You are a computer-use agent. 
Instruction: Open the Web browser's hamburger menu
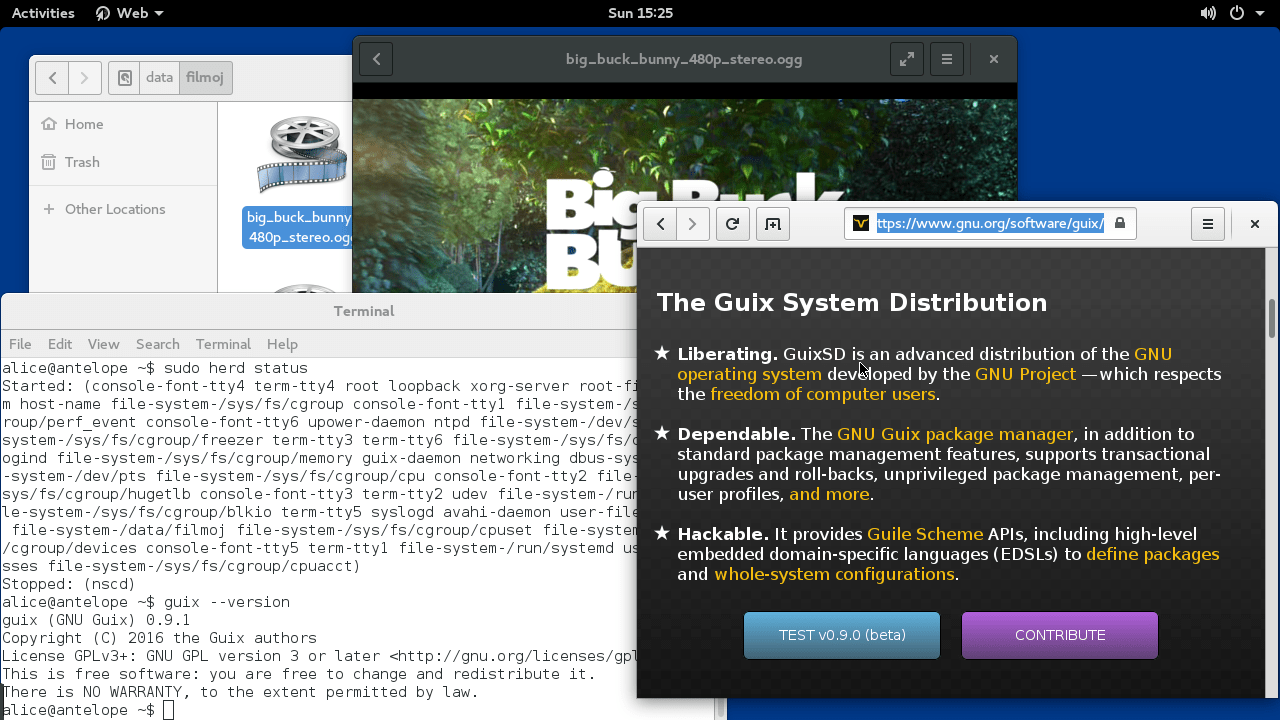click(x=1208, y=223)
